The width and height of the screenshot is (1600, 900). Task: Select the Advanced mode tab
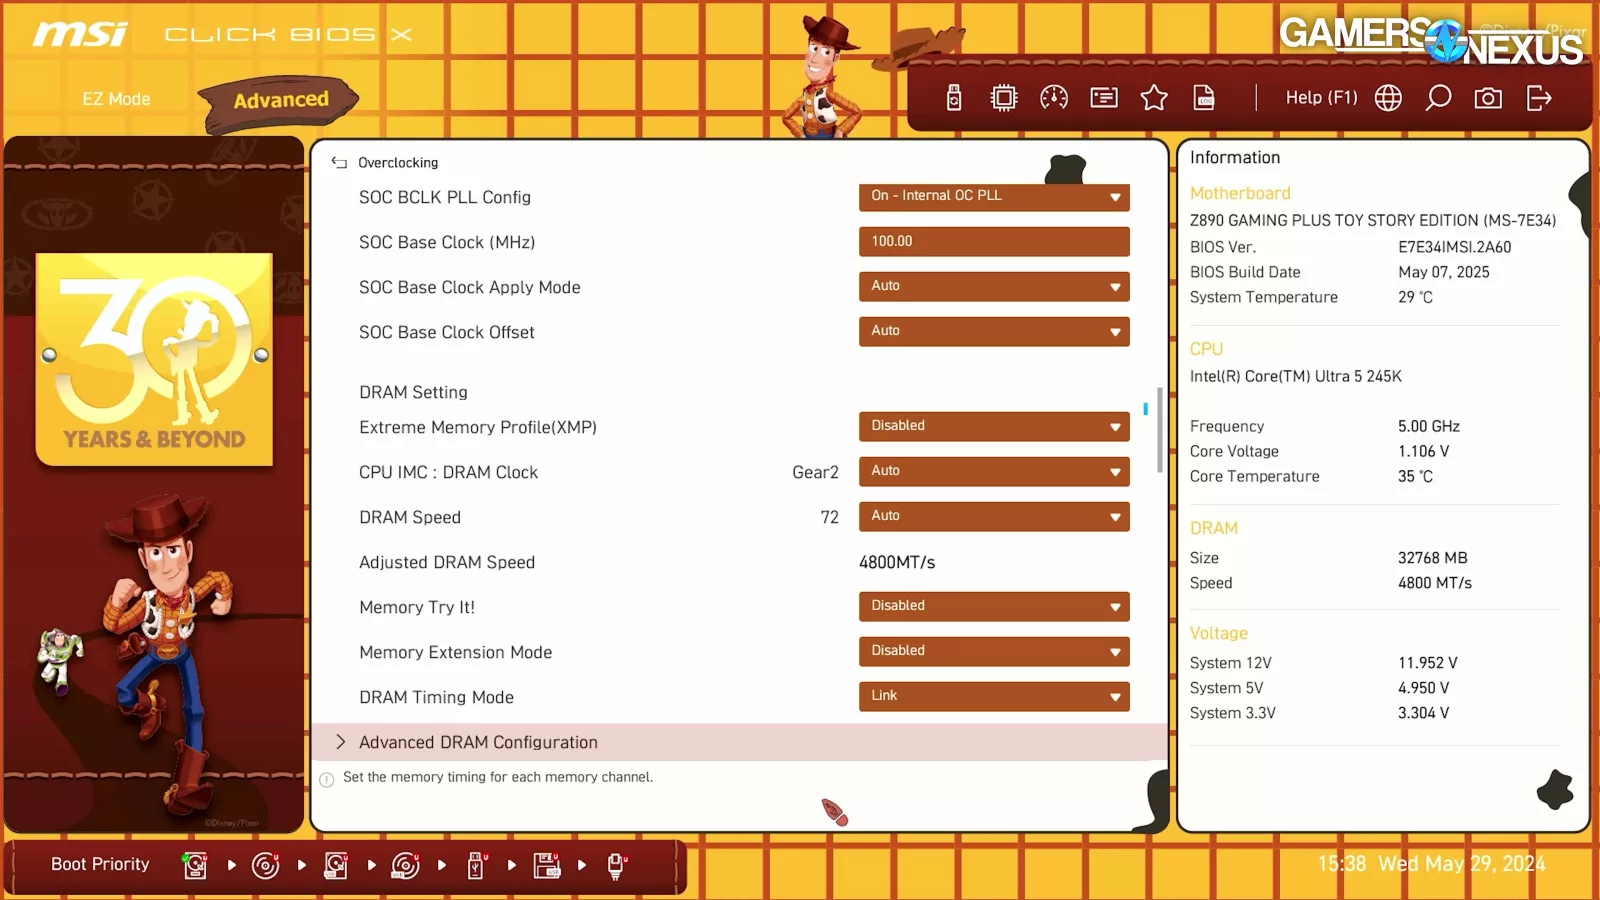280,100
